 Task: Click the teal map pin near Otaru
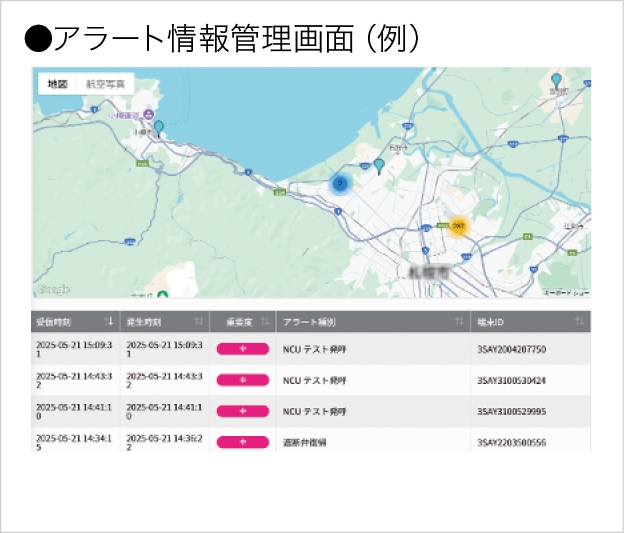(158, 128)
